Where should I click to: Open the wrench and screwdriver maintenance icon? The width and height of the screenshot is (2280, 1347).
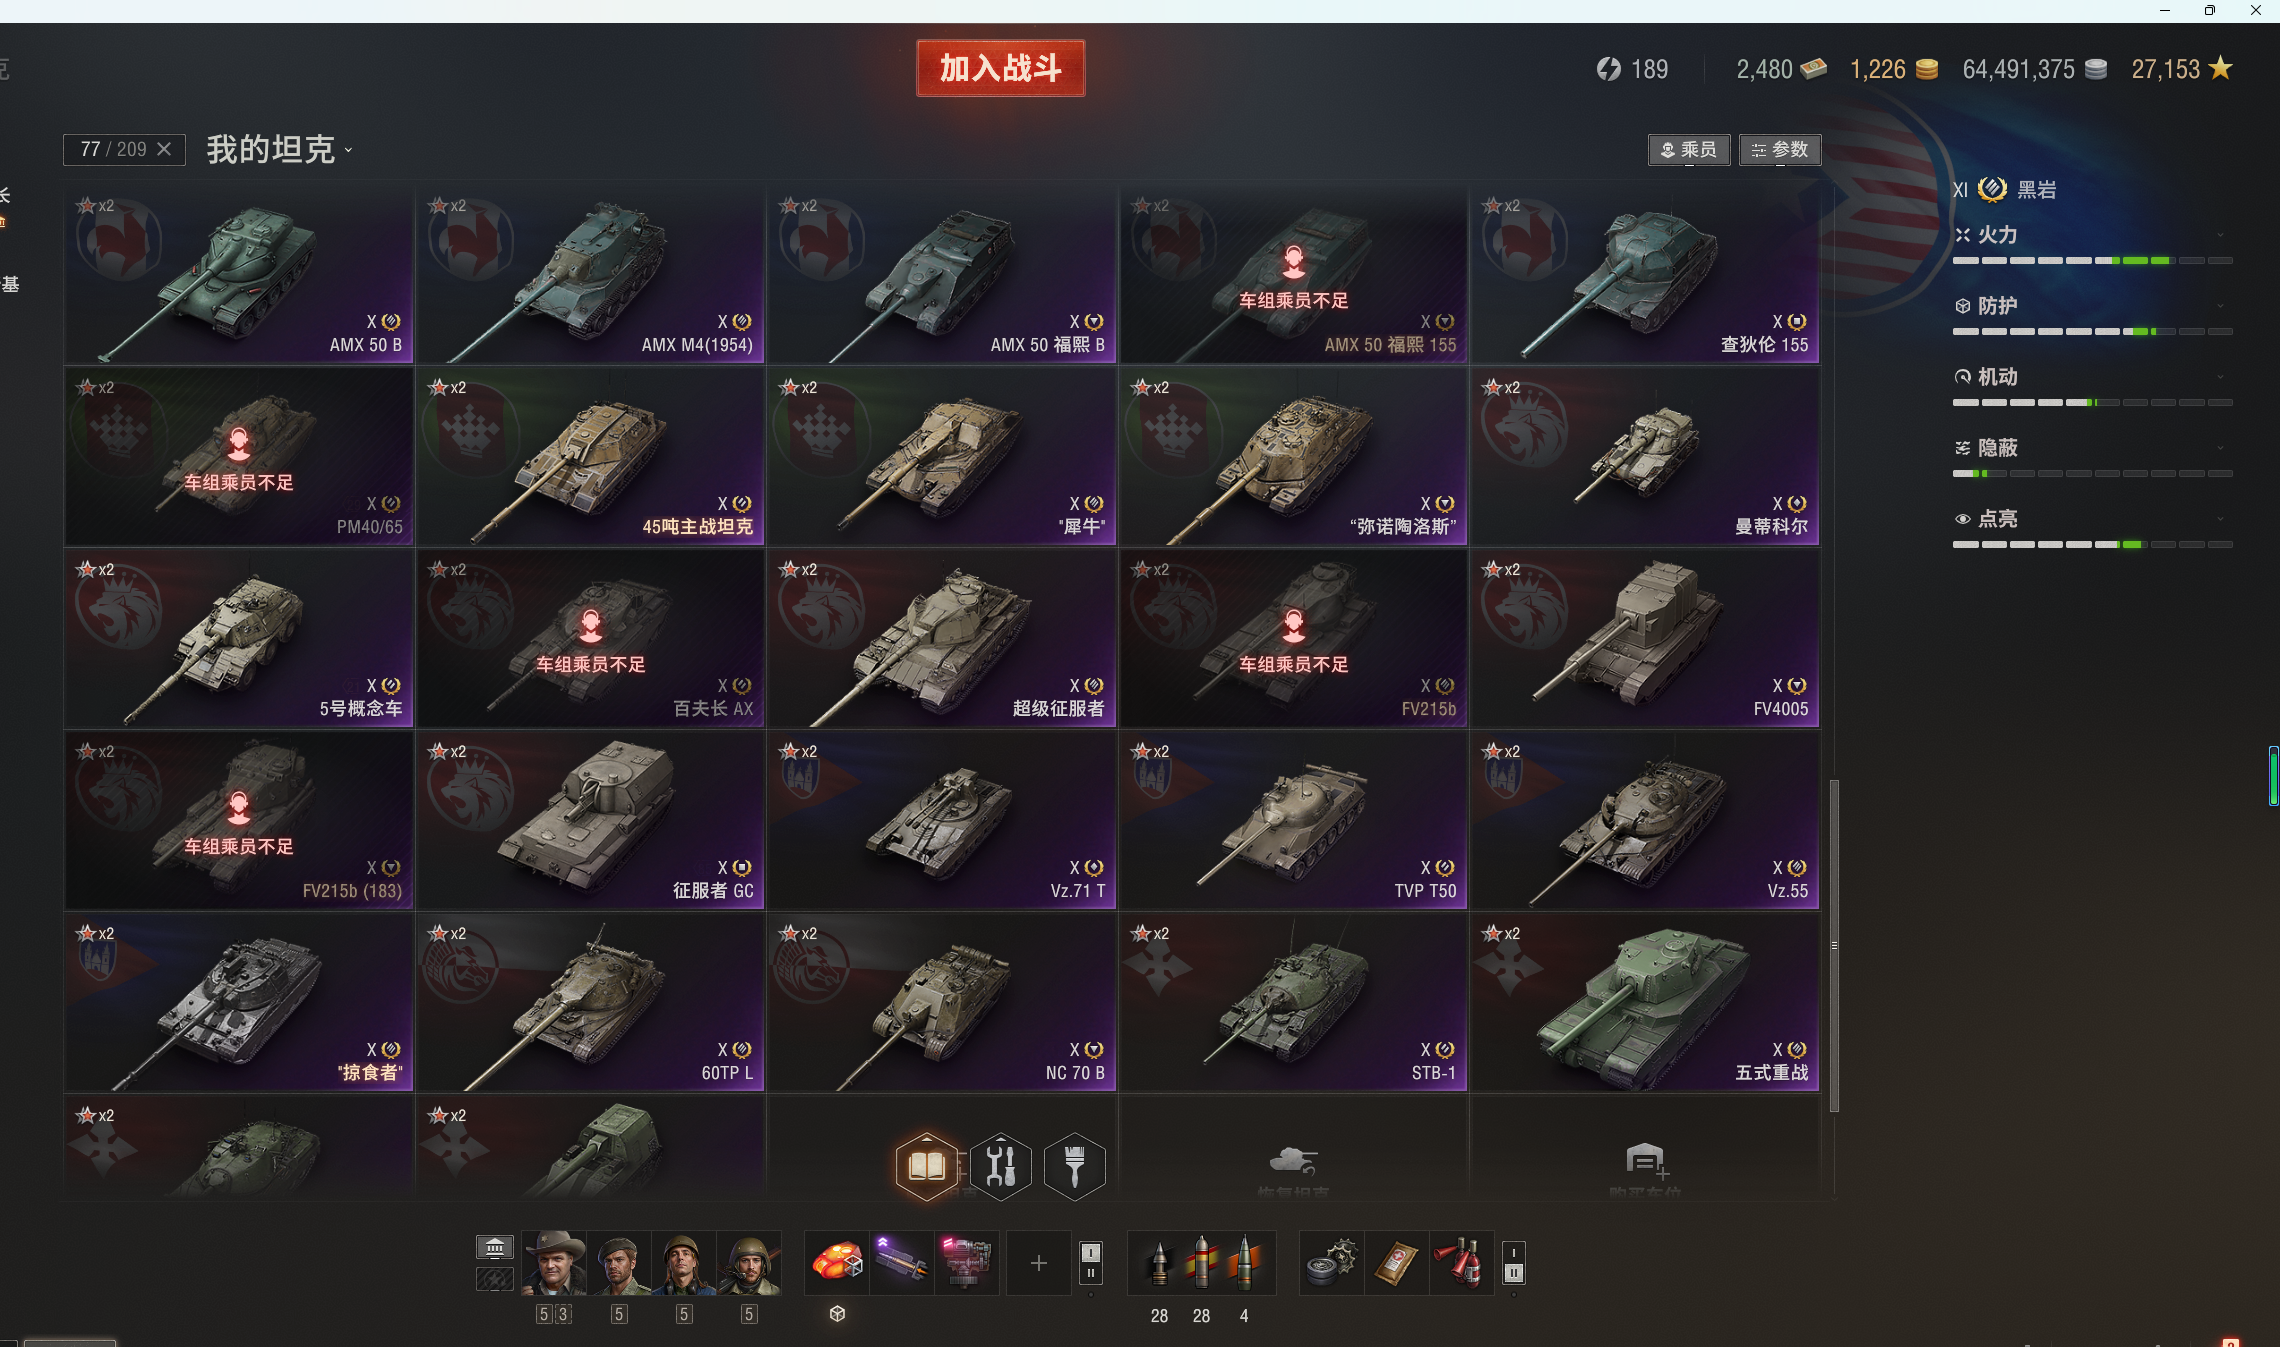pos(1001,1166)
